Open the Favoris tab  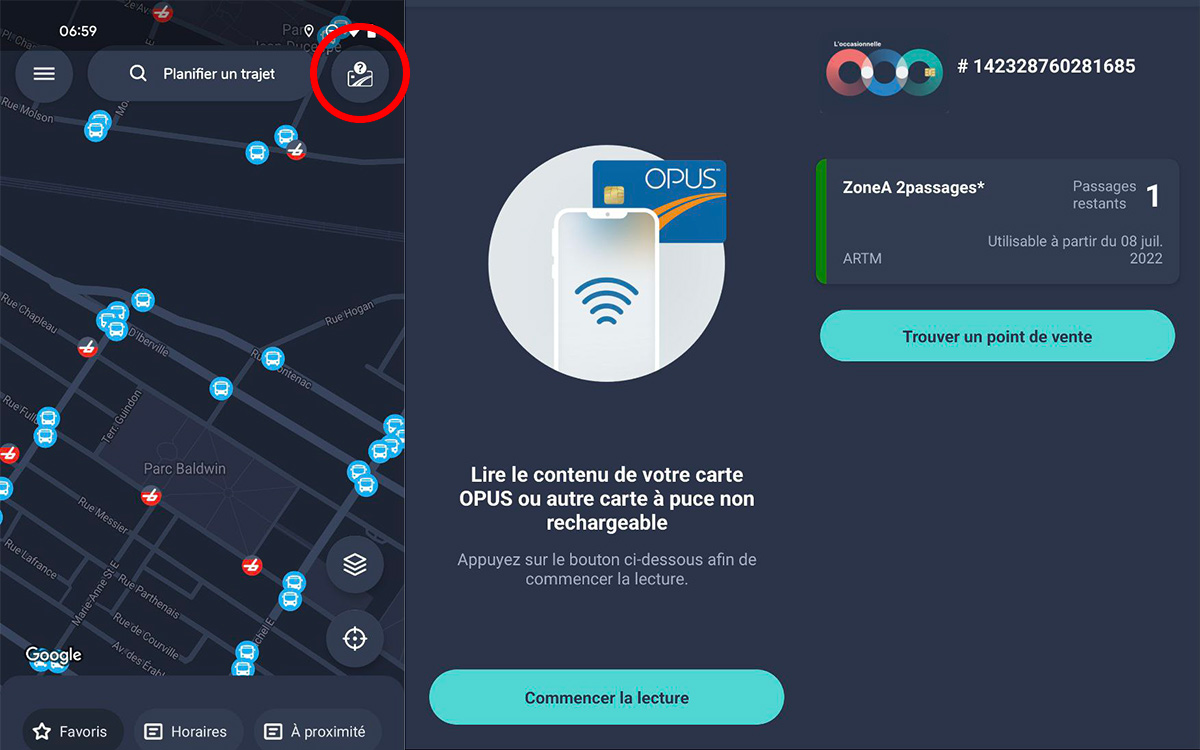tap(71, 731)
